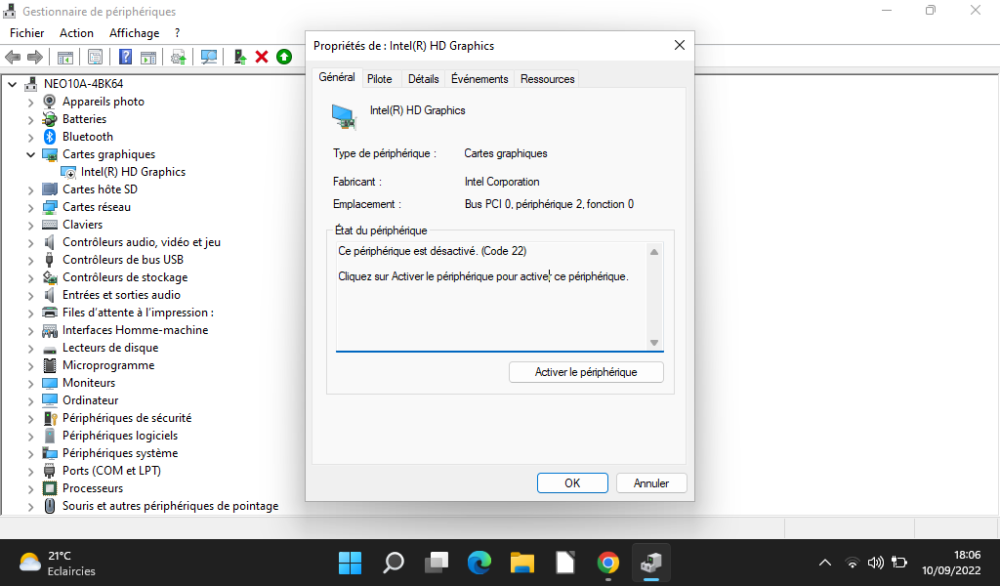Confirm the dialog with OK
Image resolution: width=1000 pixels, height=586 pixels.
pyautogui.click(x=572, y=483)
